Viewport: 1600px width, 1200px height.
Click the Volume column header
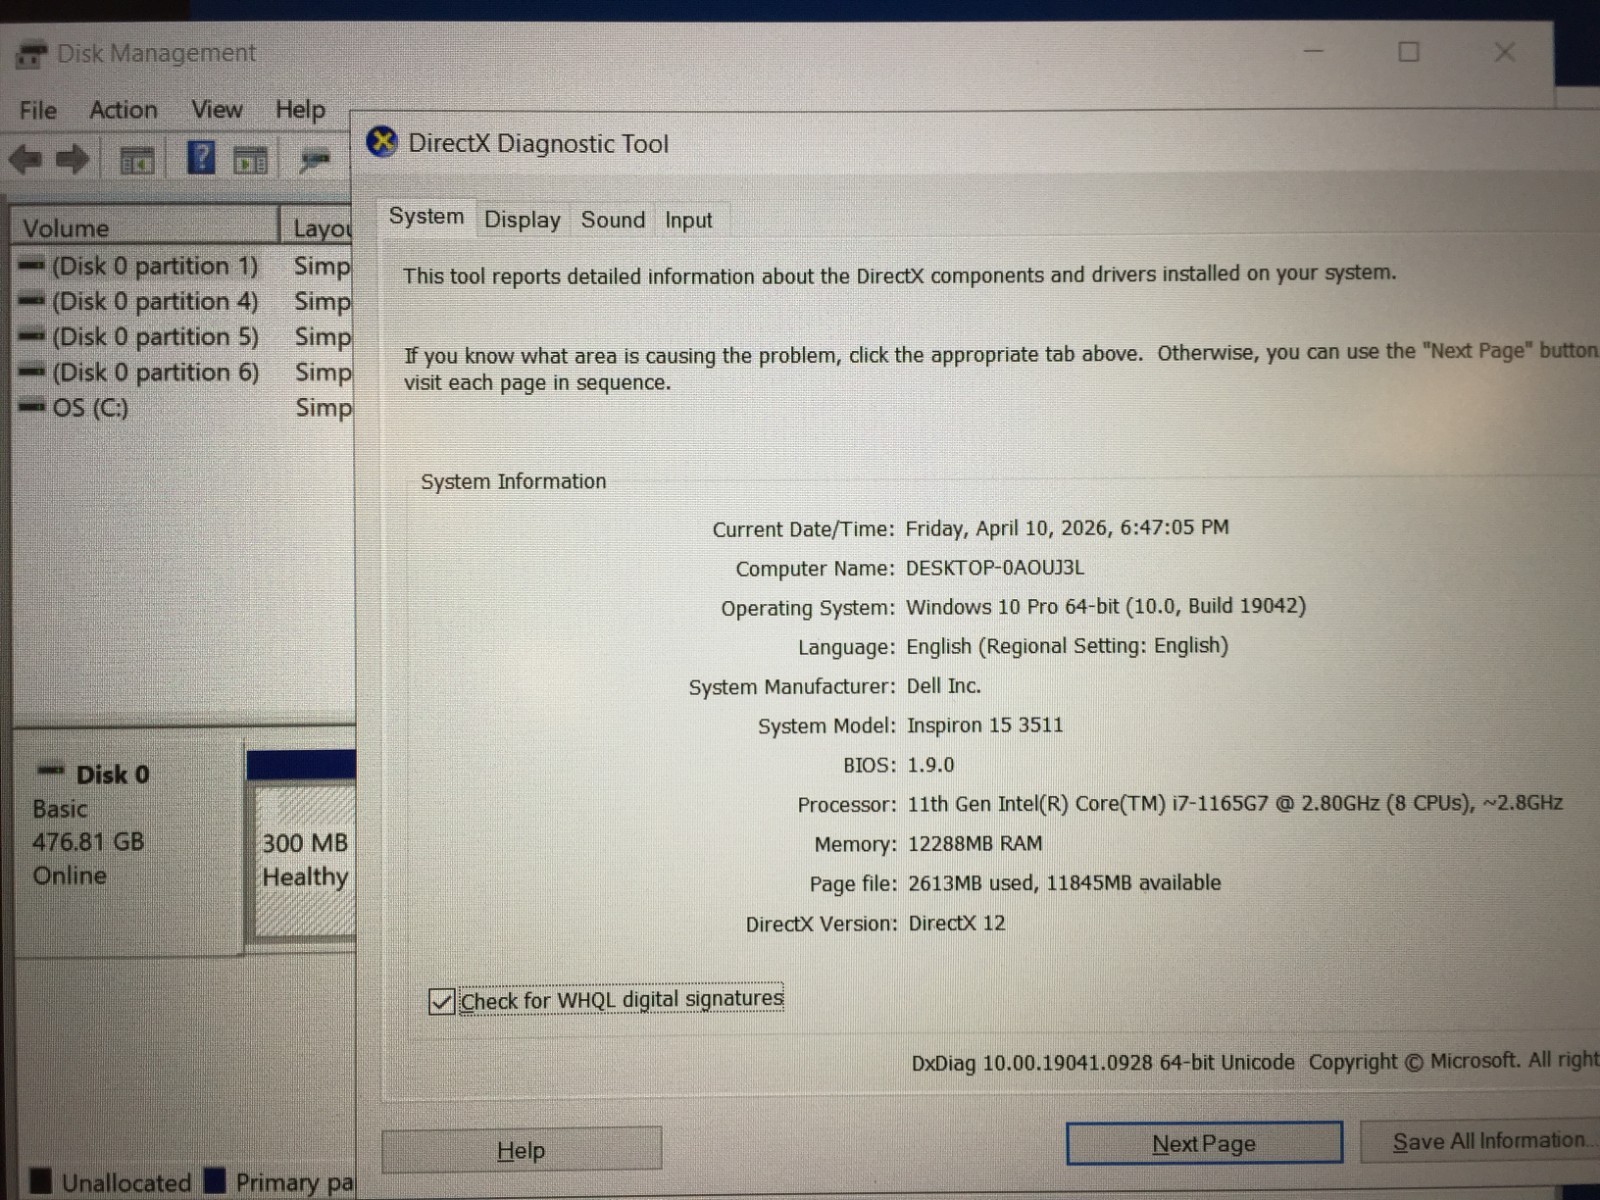tap(145, 227)
